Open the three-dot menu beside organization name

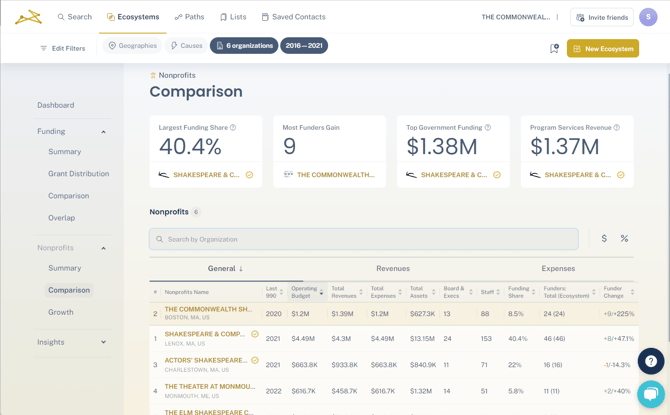pyautogui.click(x=558, y=17)
